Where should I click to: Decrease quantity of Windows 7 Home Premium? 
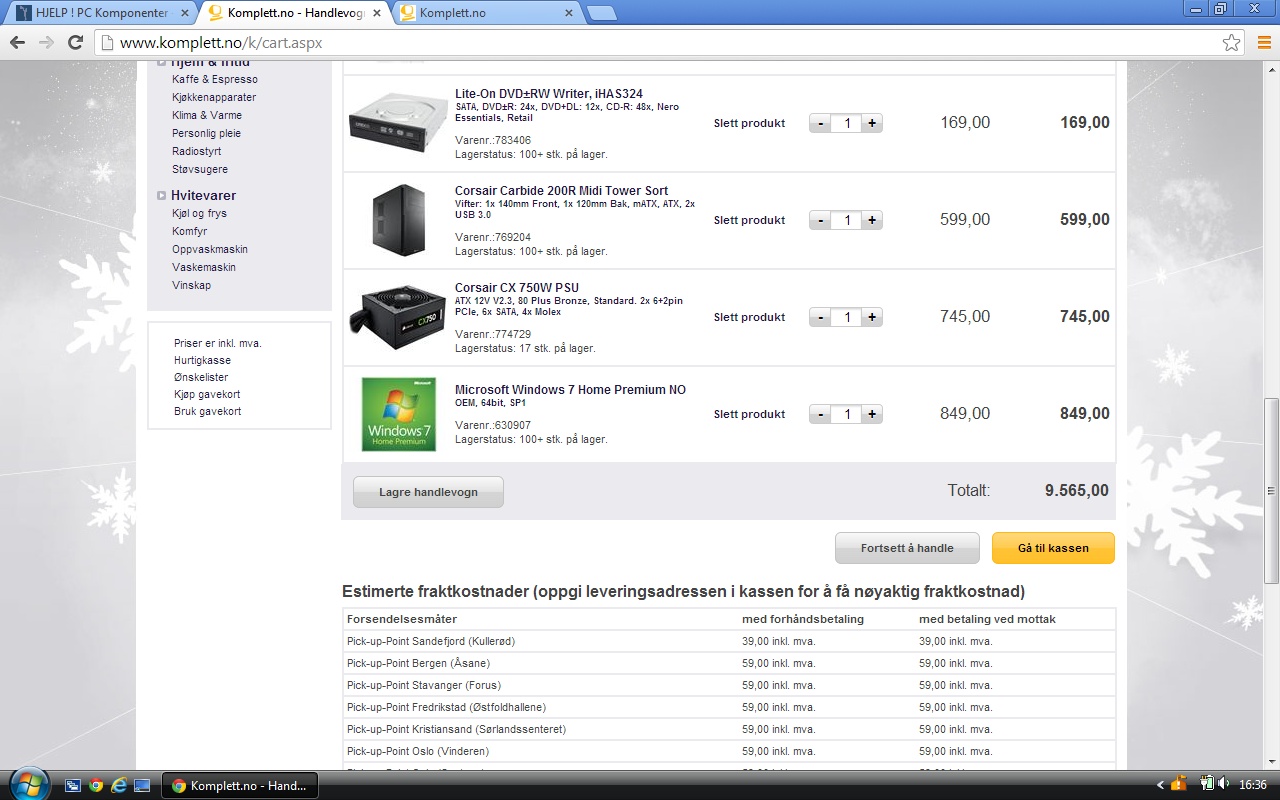pos(820,414)
